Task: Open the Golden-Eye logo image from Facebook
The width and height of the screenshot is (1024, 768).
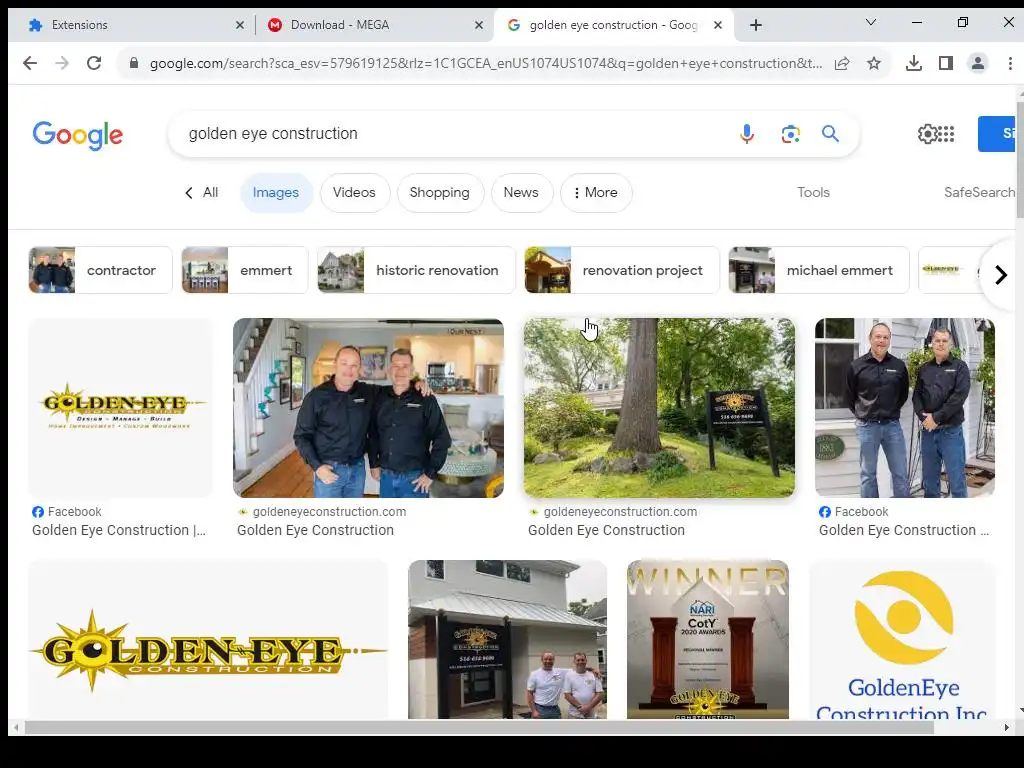Action: click(120, 408)
